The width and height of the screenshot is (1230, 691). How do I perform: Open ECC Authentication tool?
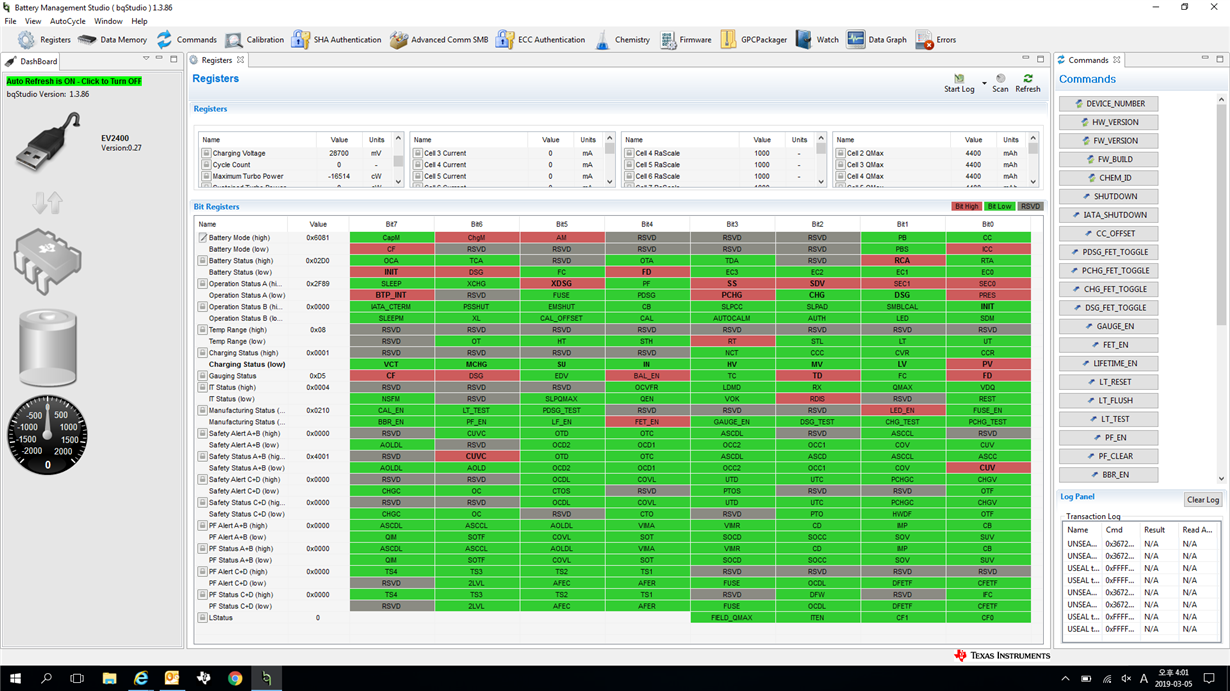[540, 40]
